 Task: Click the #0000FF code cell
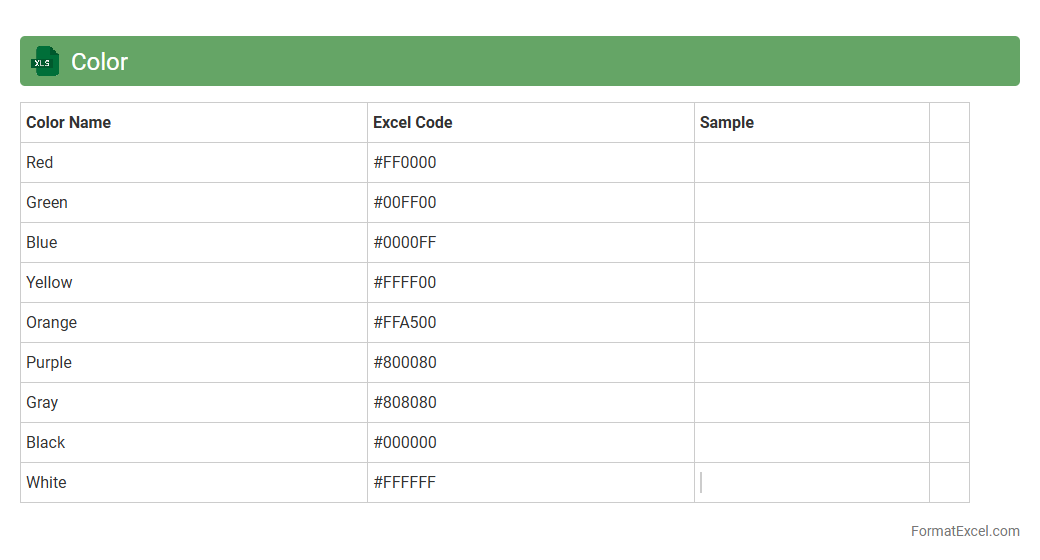[405, 242]
